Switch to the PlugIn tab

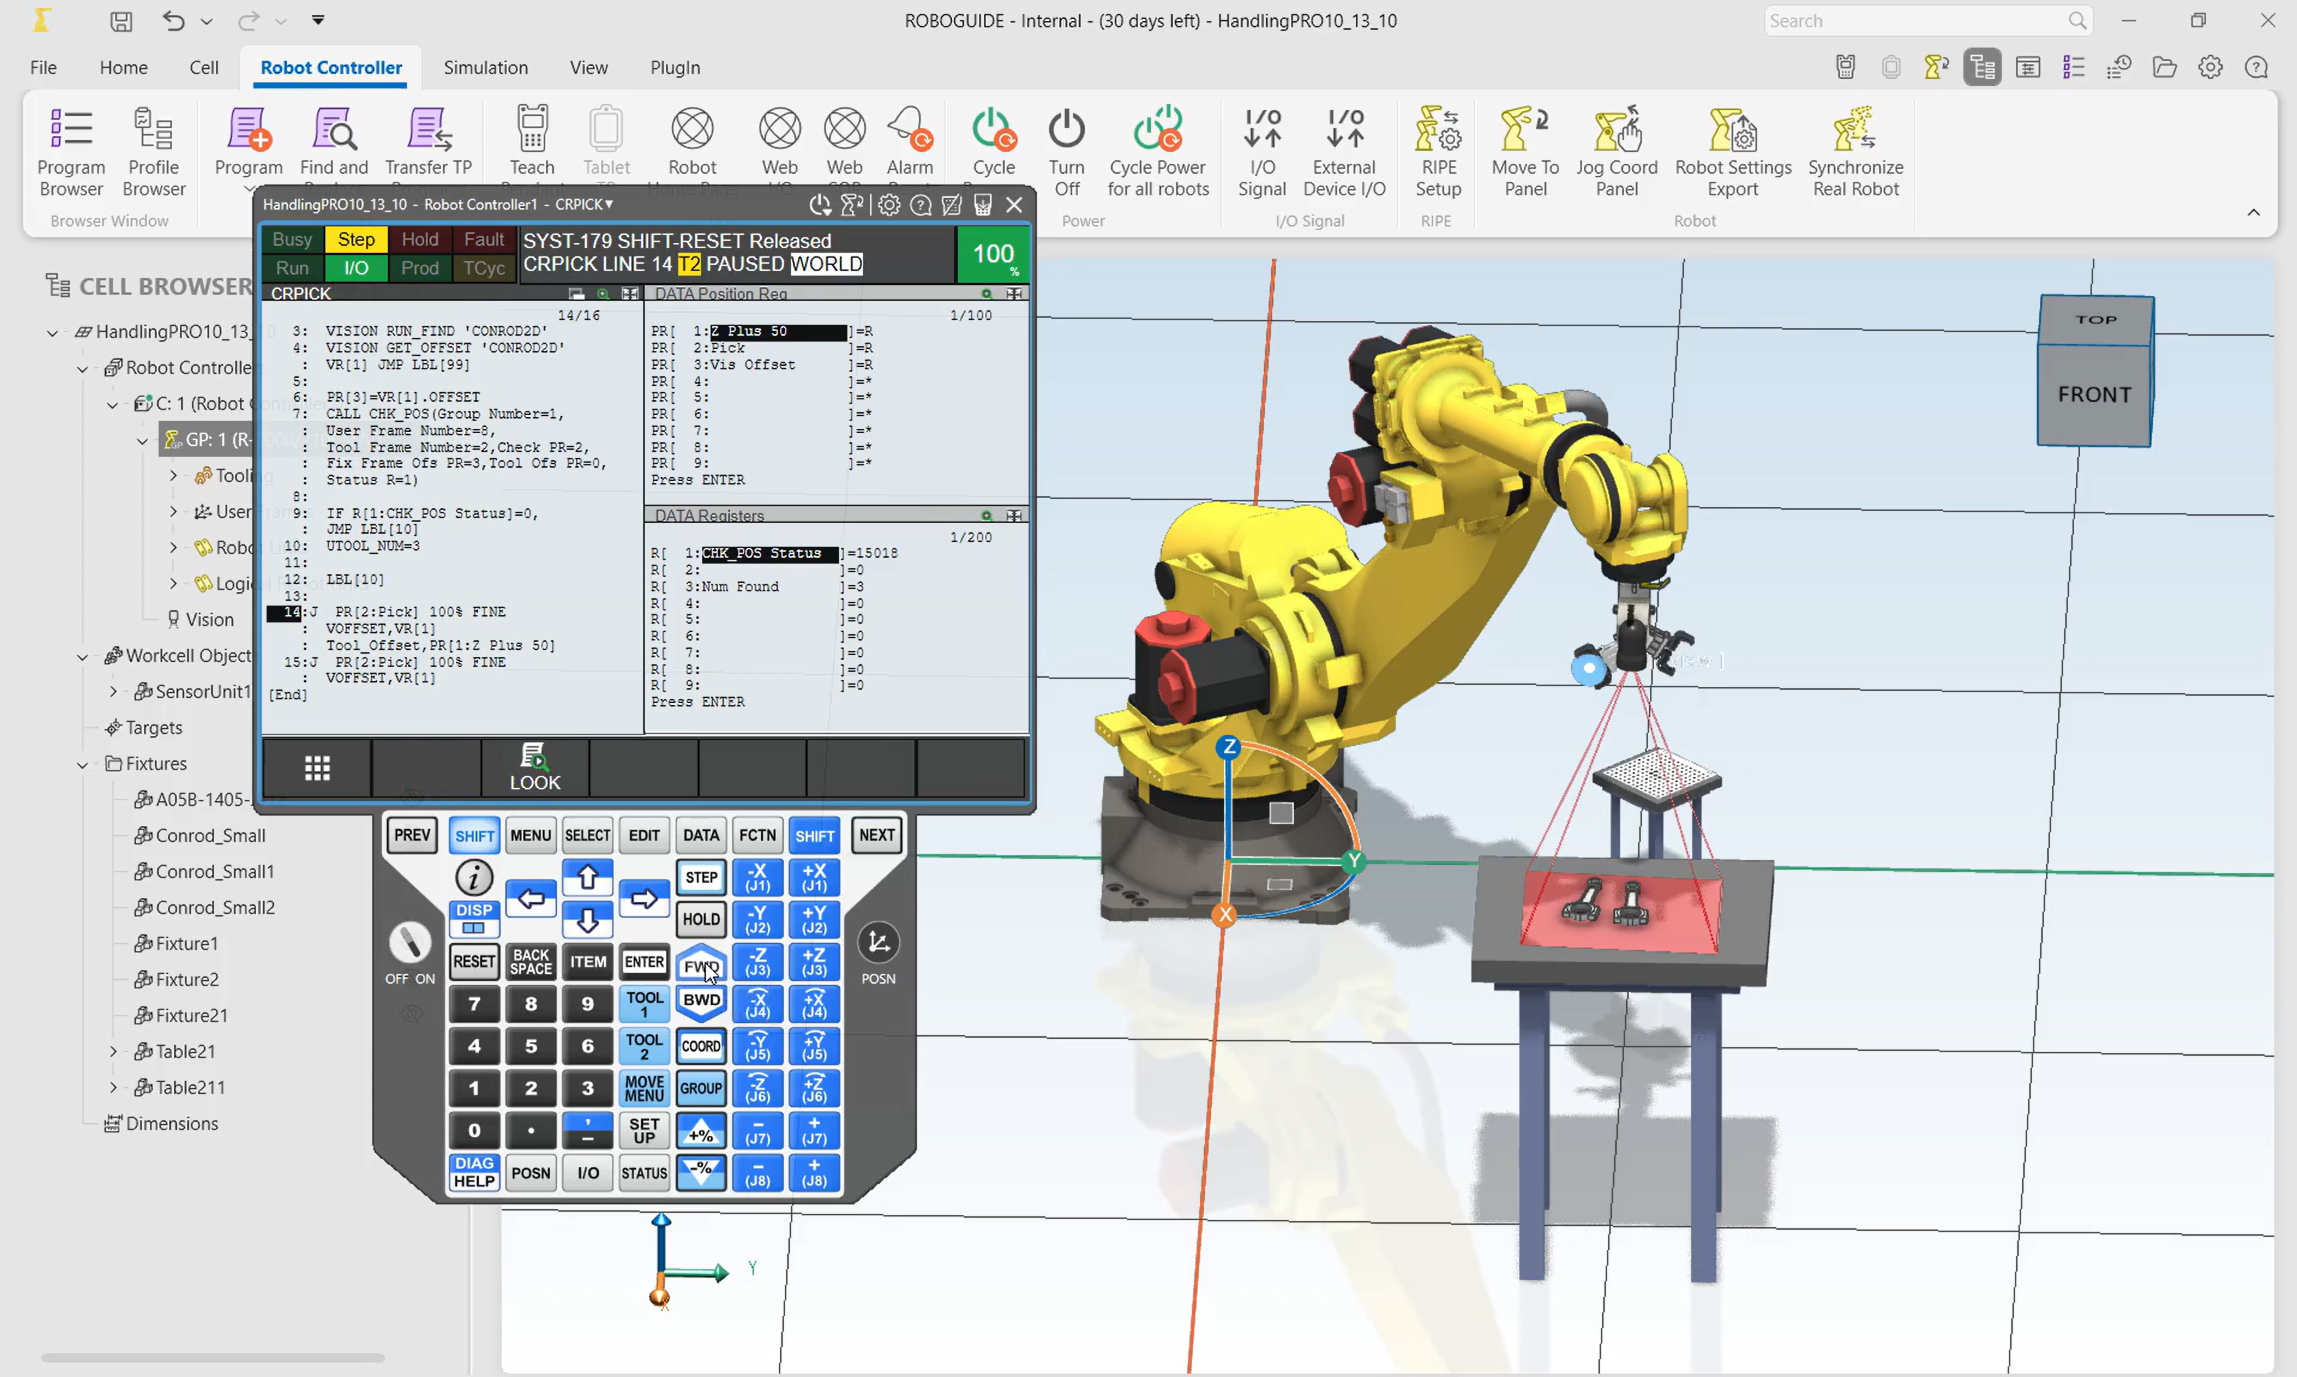[675, 68]
